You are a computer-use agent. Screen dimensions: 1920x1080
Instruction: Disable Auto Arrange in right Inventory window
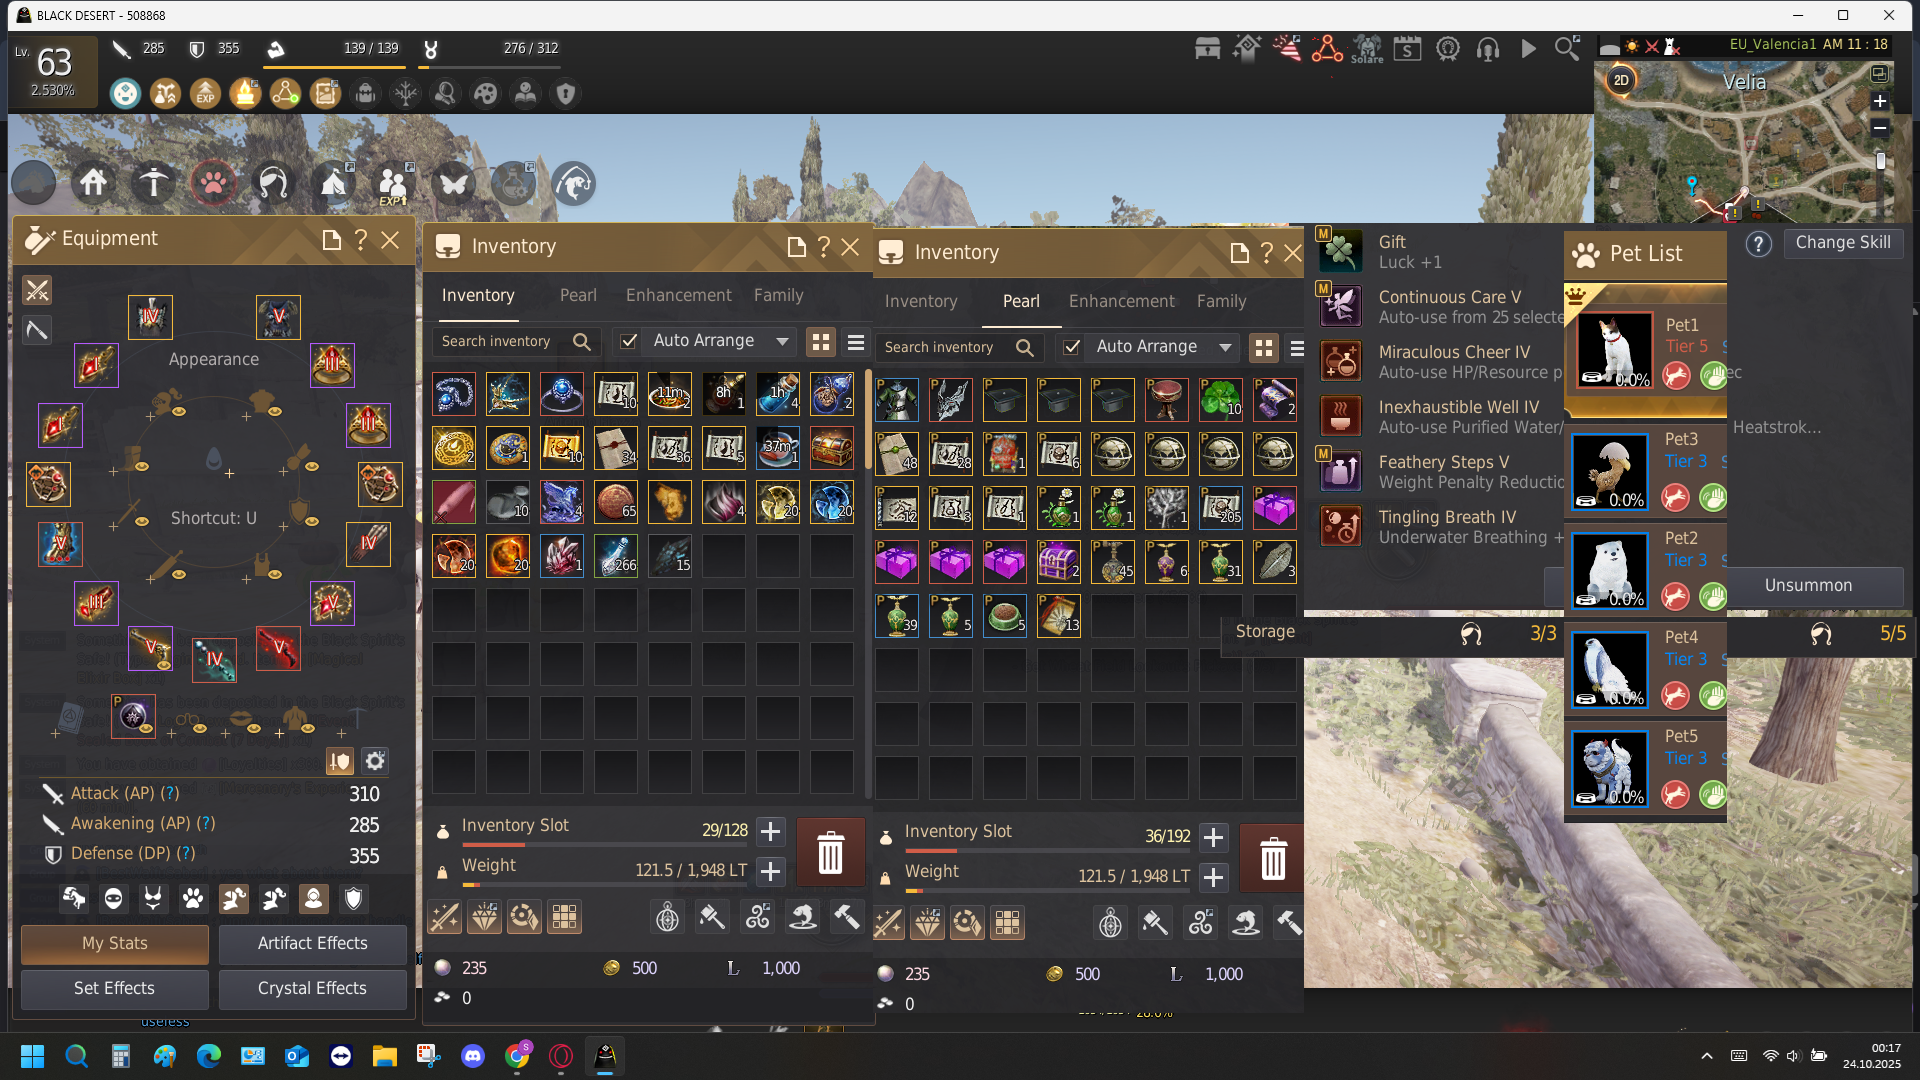(x=1072, y=347)
